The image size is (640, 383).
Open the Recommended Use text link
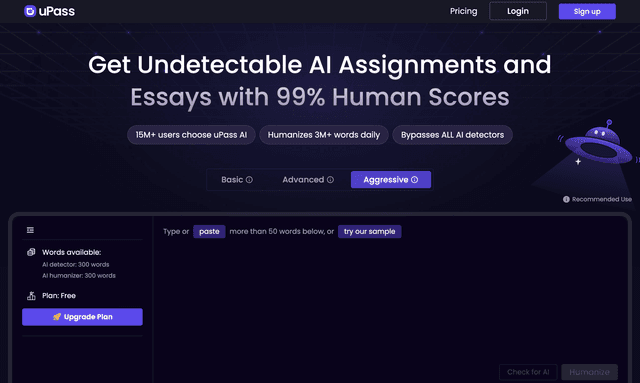pyautogui.click(x=602, y=199)
